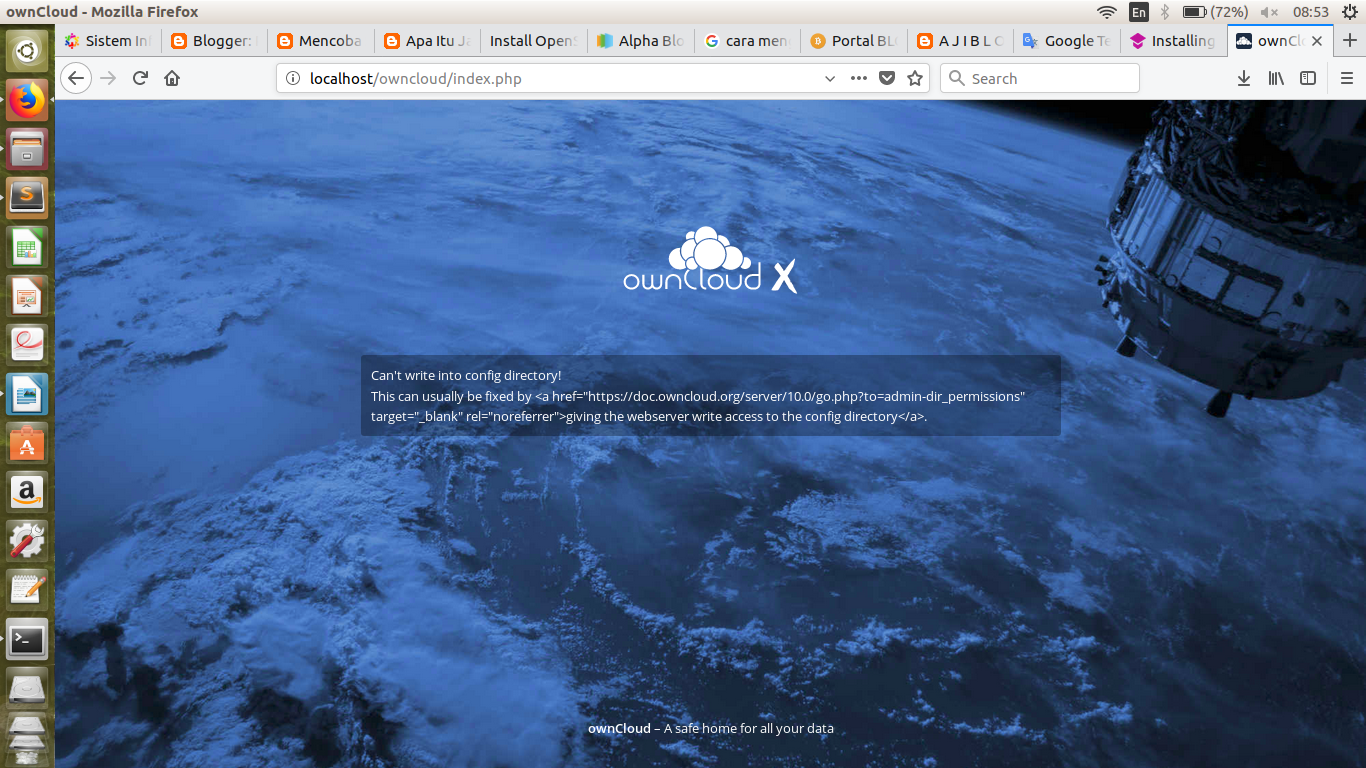The image size is (1366, 768).
Task: Switch to Install Open tab
Action: point(534,41)
